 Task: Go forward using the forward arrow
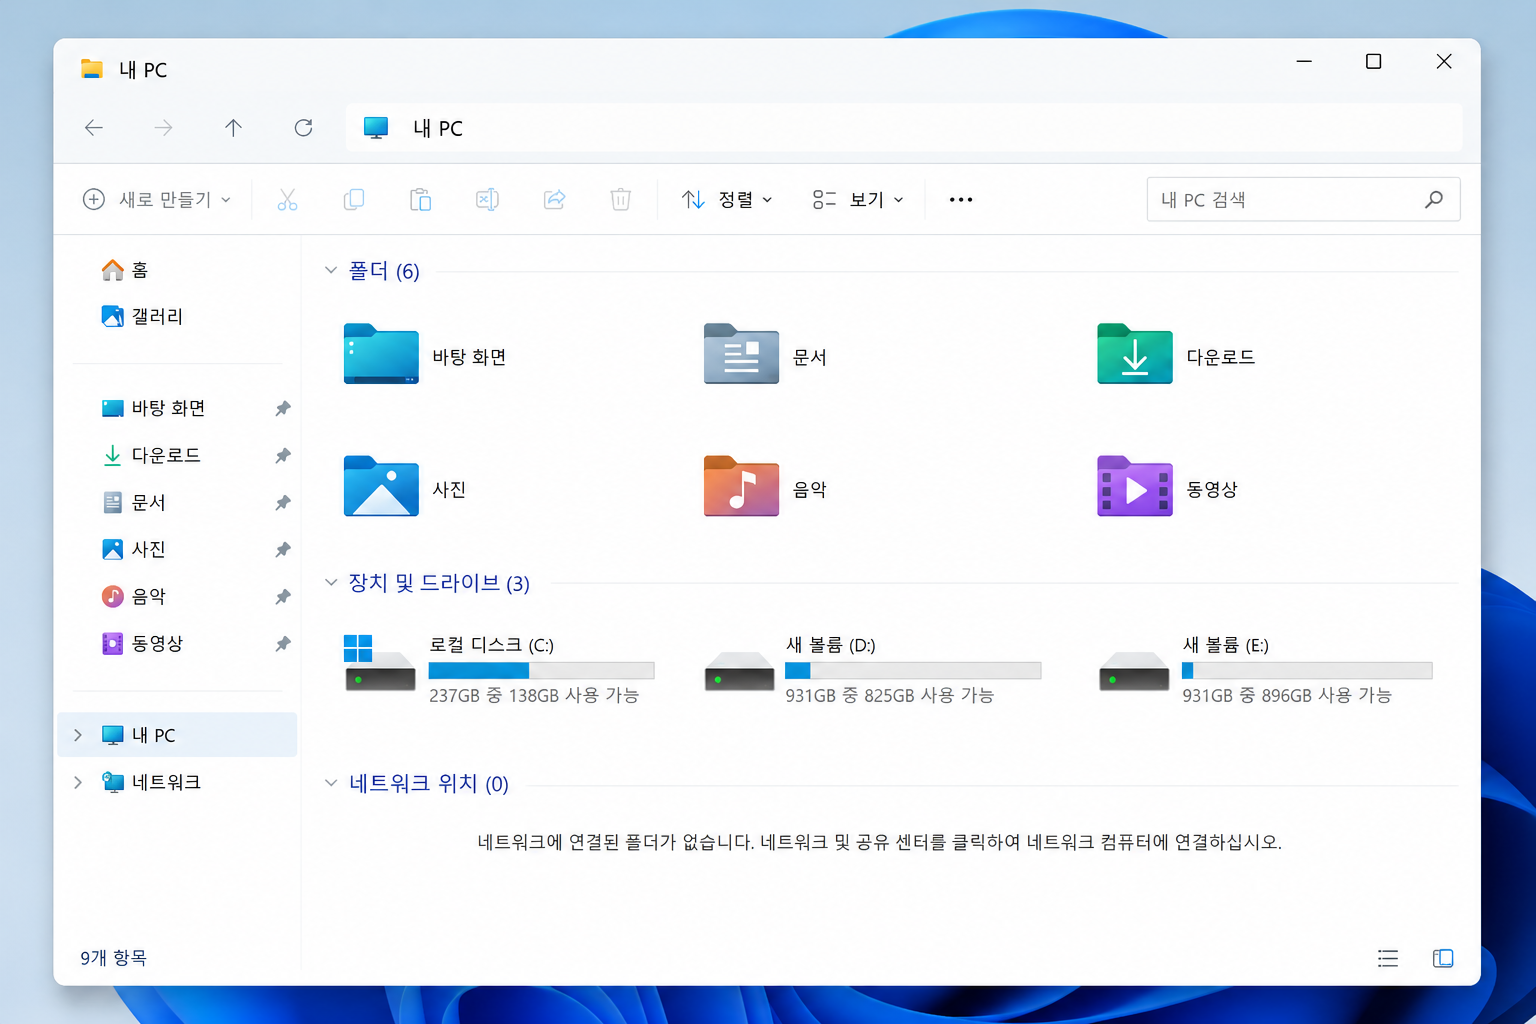[164, 128]
